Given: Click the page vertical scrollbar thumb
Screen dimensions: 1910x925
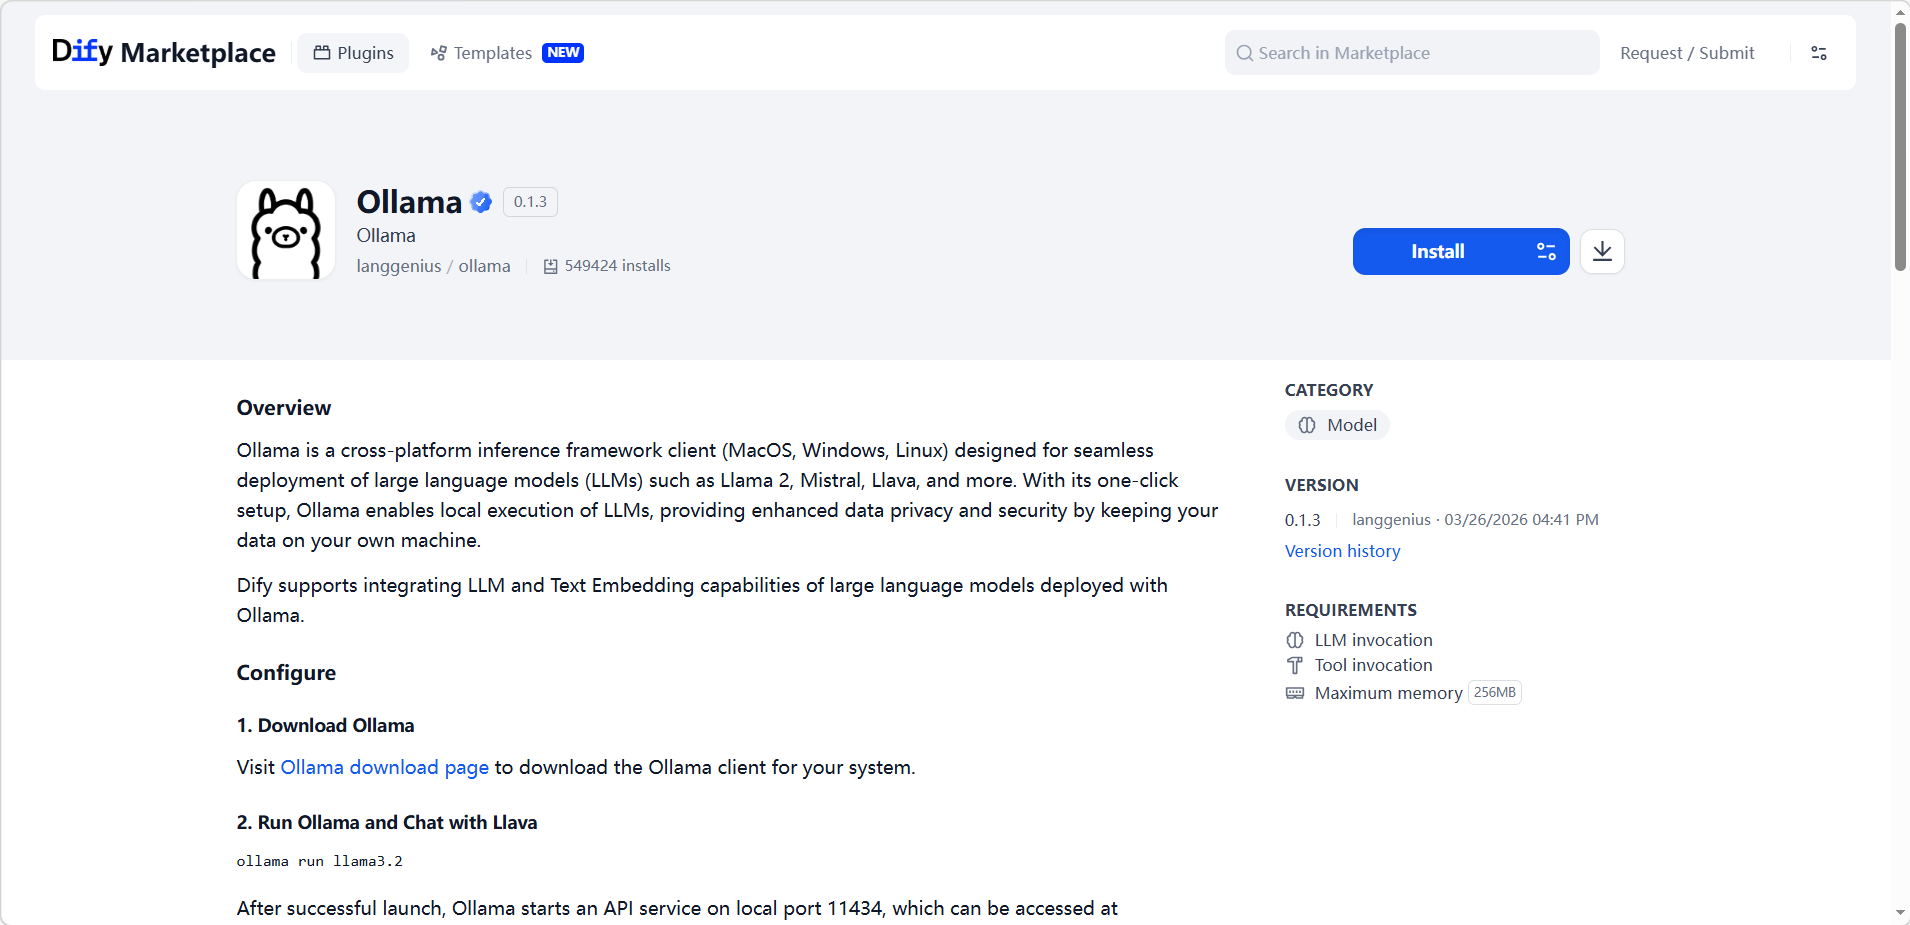Looking at the screenshot, I should [1900, 146].
